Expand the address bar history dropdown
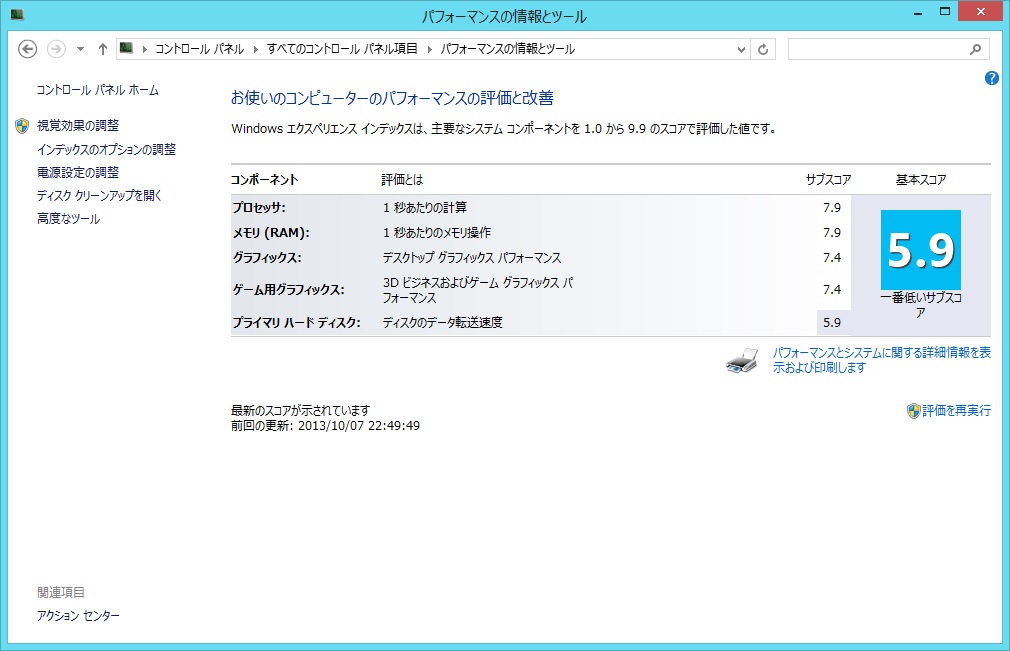Screen dimensions: 1010x651 [741, 49]
